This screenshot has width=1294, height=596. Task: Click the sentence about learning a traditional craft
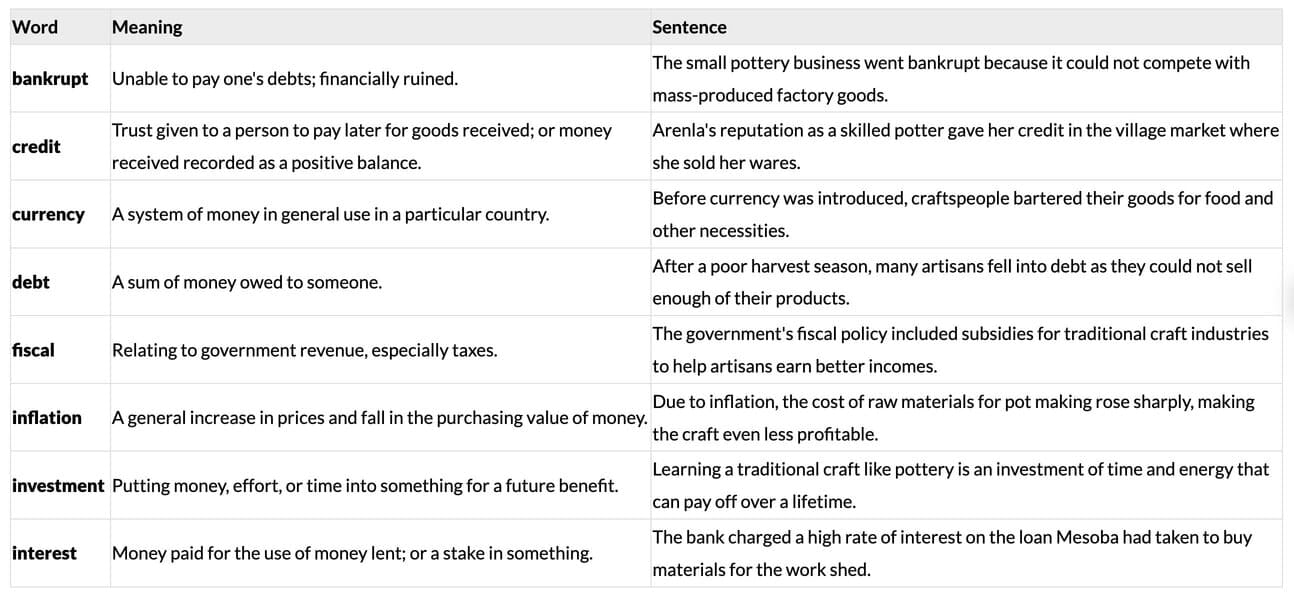pos(960,485)
